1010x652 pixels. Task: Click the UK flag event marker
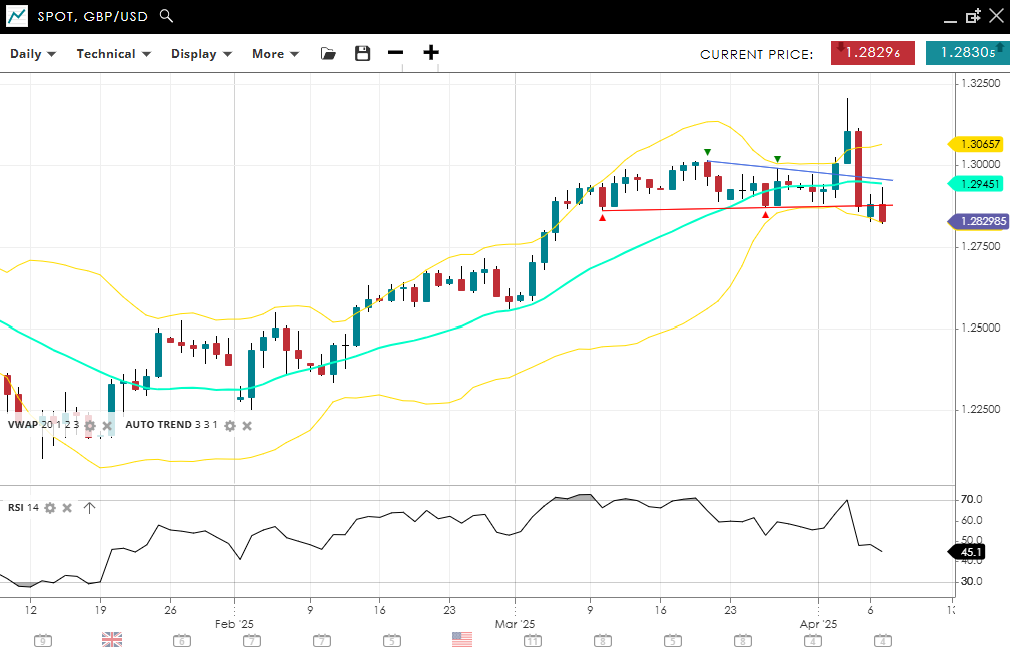pyautogui.click(x=112, y=639)
